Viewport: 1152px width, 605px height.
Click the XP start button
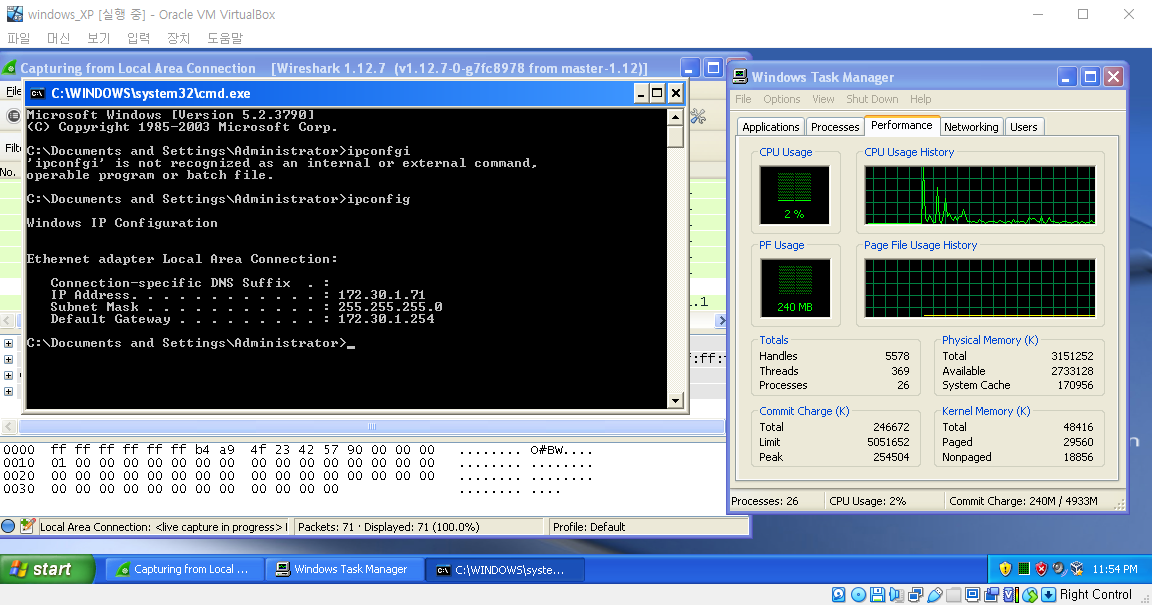[48, 569]
